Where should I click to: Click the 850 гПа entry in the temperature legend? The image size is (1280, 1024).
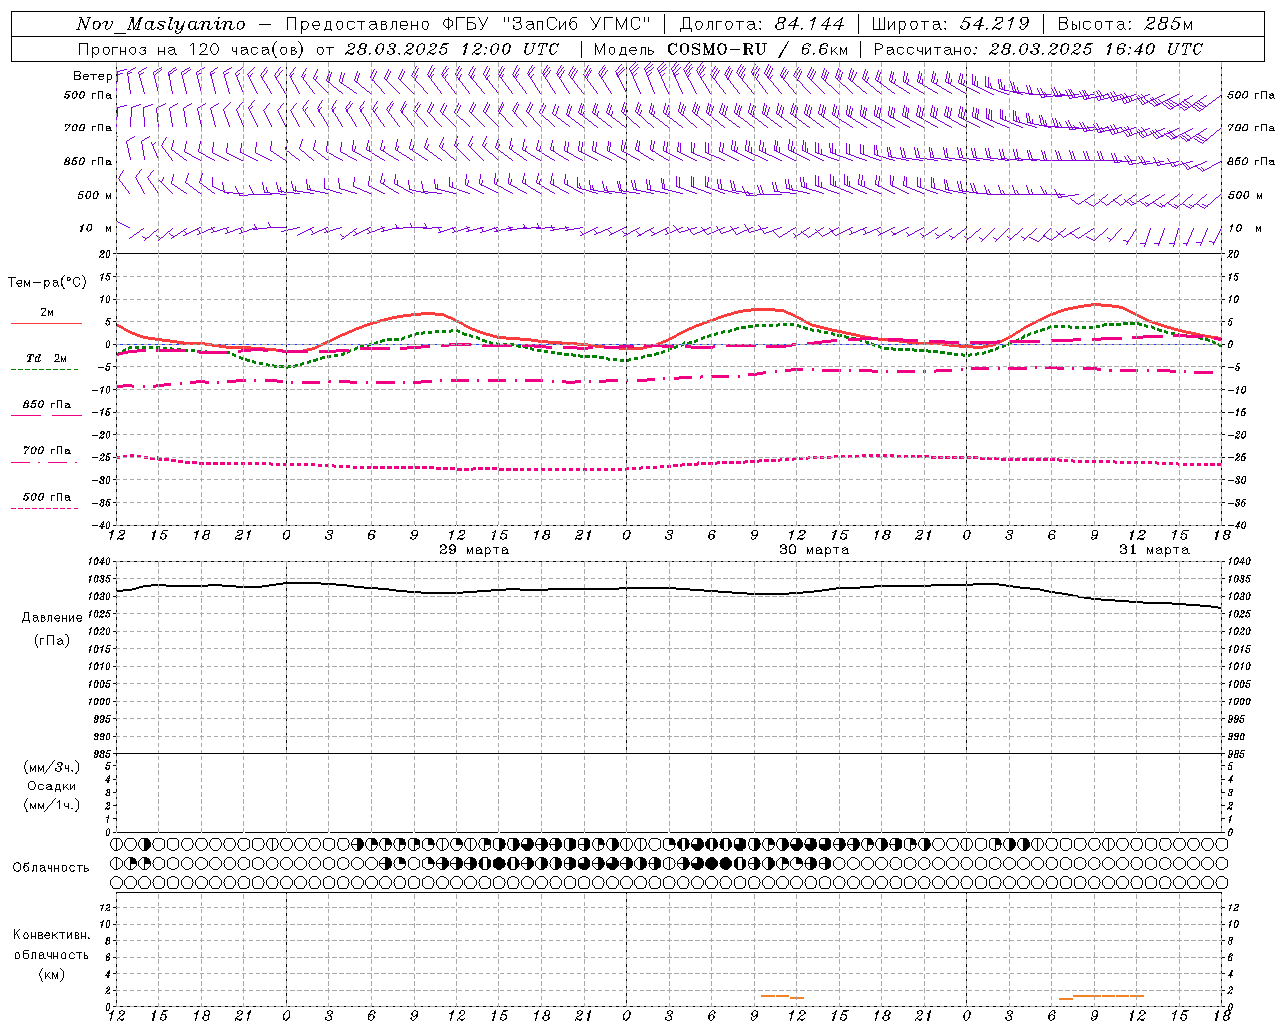tap(46, 405)
